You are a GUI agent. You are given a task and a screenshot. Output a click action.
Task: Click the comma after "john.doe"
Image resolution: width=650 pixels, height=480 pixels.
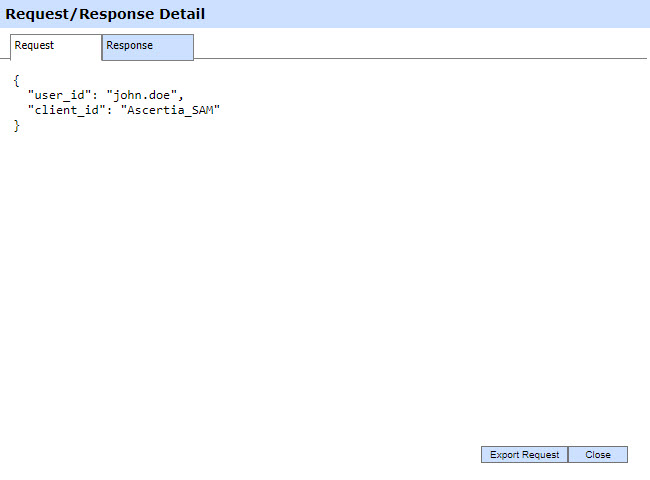[x=183, y=95]
